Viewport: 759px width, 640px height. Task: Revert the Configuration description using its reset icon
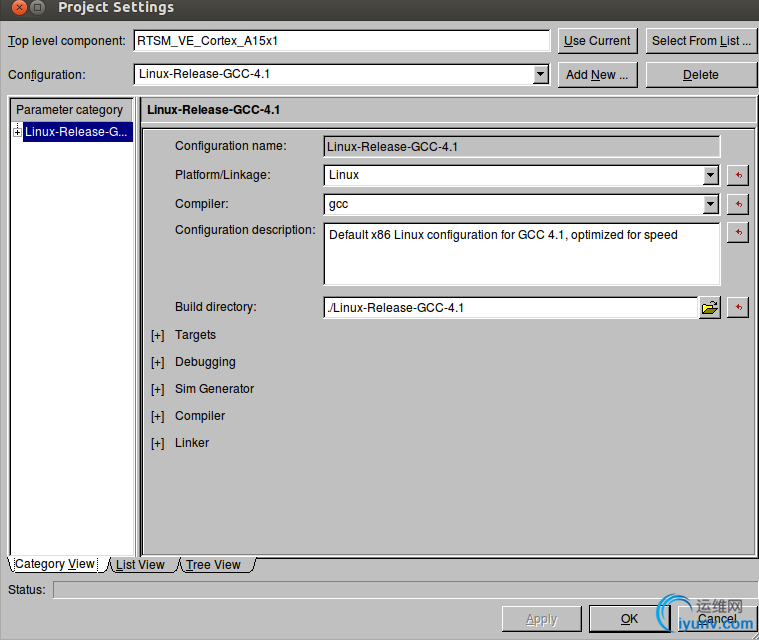tap(738, 233)
